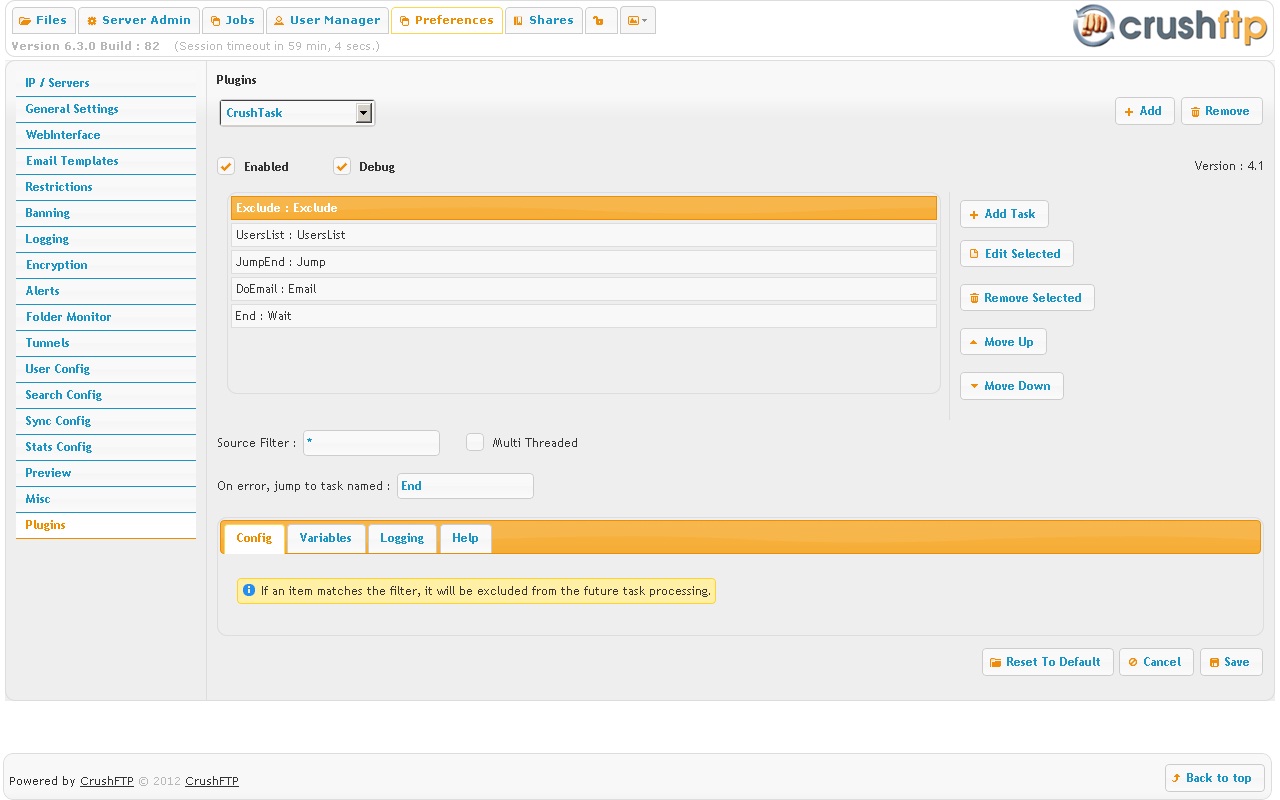Click the blue info icon in filter note
Image resolution: width=1280 pixels, height=800 pixels.
[x=249, y=590]
